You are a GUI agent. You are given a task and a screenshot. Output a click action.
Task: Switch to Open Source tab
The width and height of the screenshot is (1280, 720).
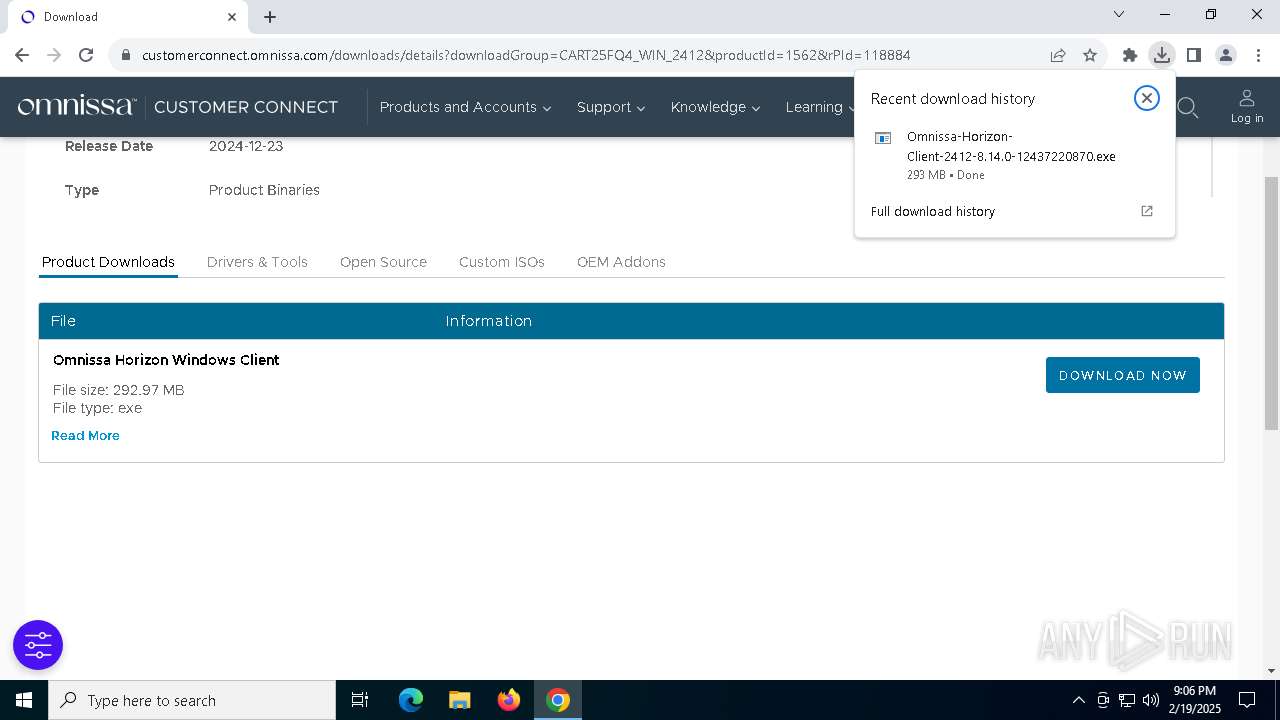383,262
